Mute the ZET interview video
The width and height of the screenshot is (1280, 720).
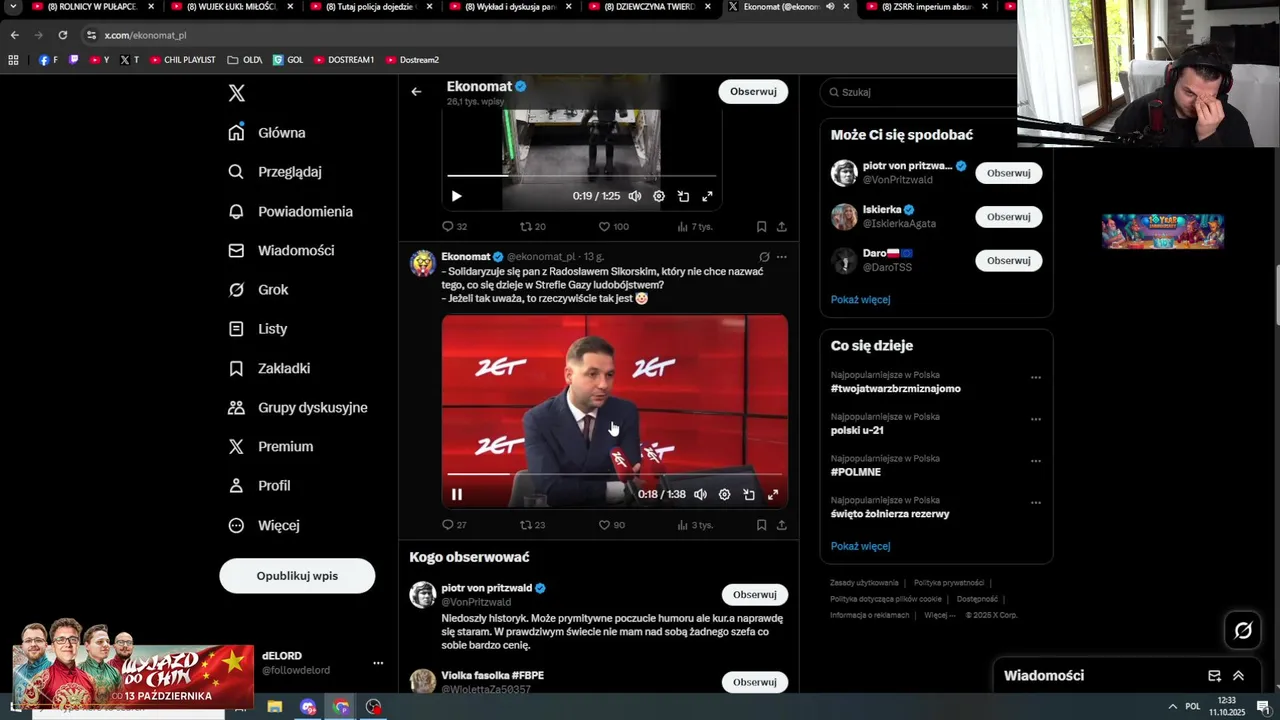700,494
